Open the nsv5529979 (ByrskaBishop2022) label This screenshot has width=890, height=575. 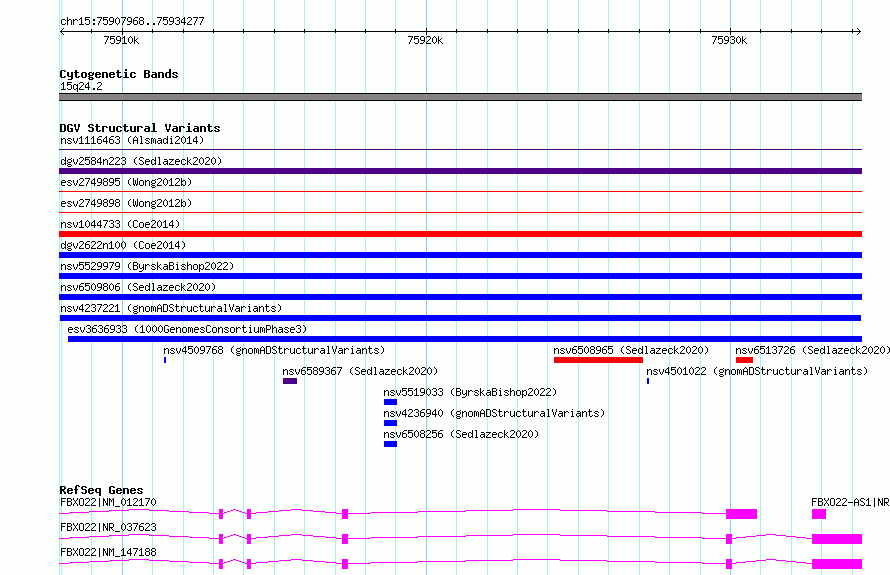147,266
